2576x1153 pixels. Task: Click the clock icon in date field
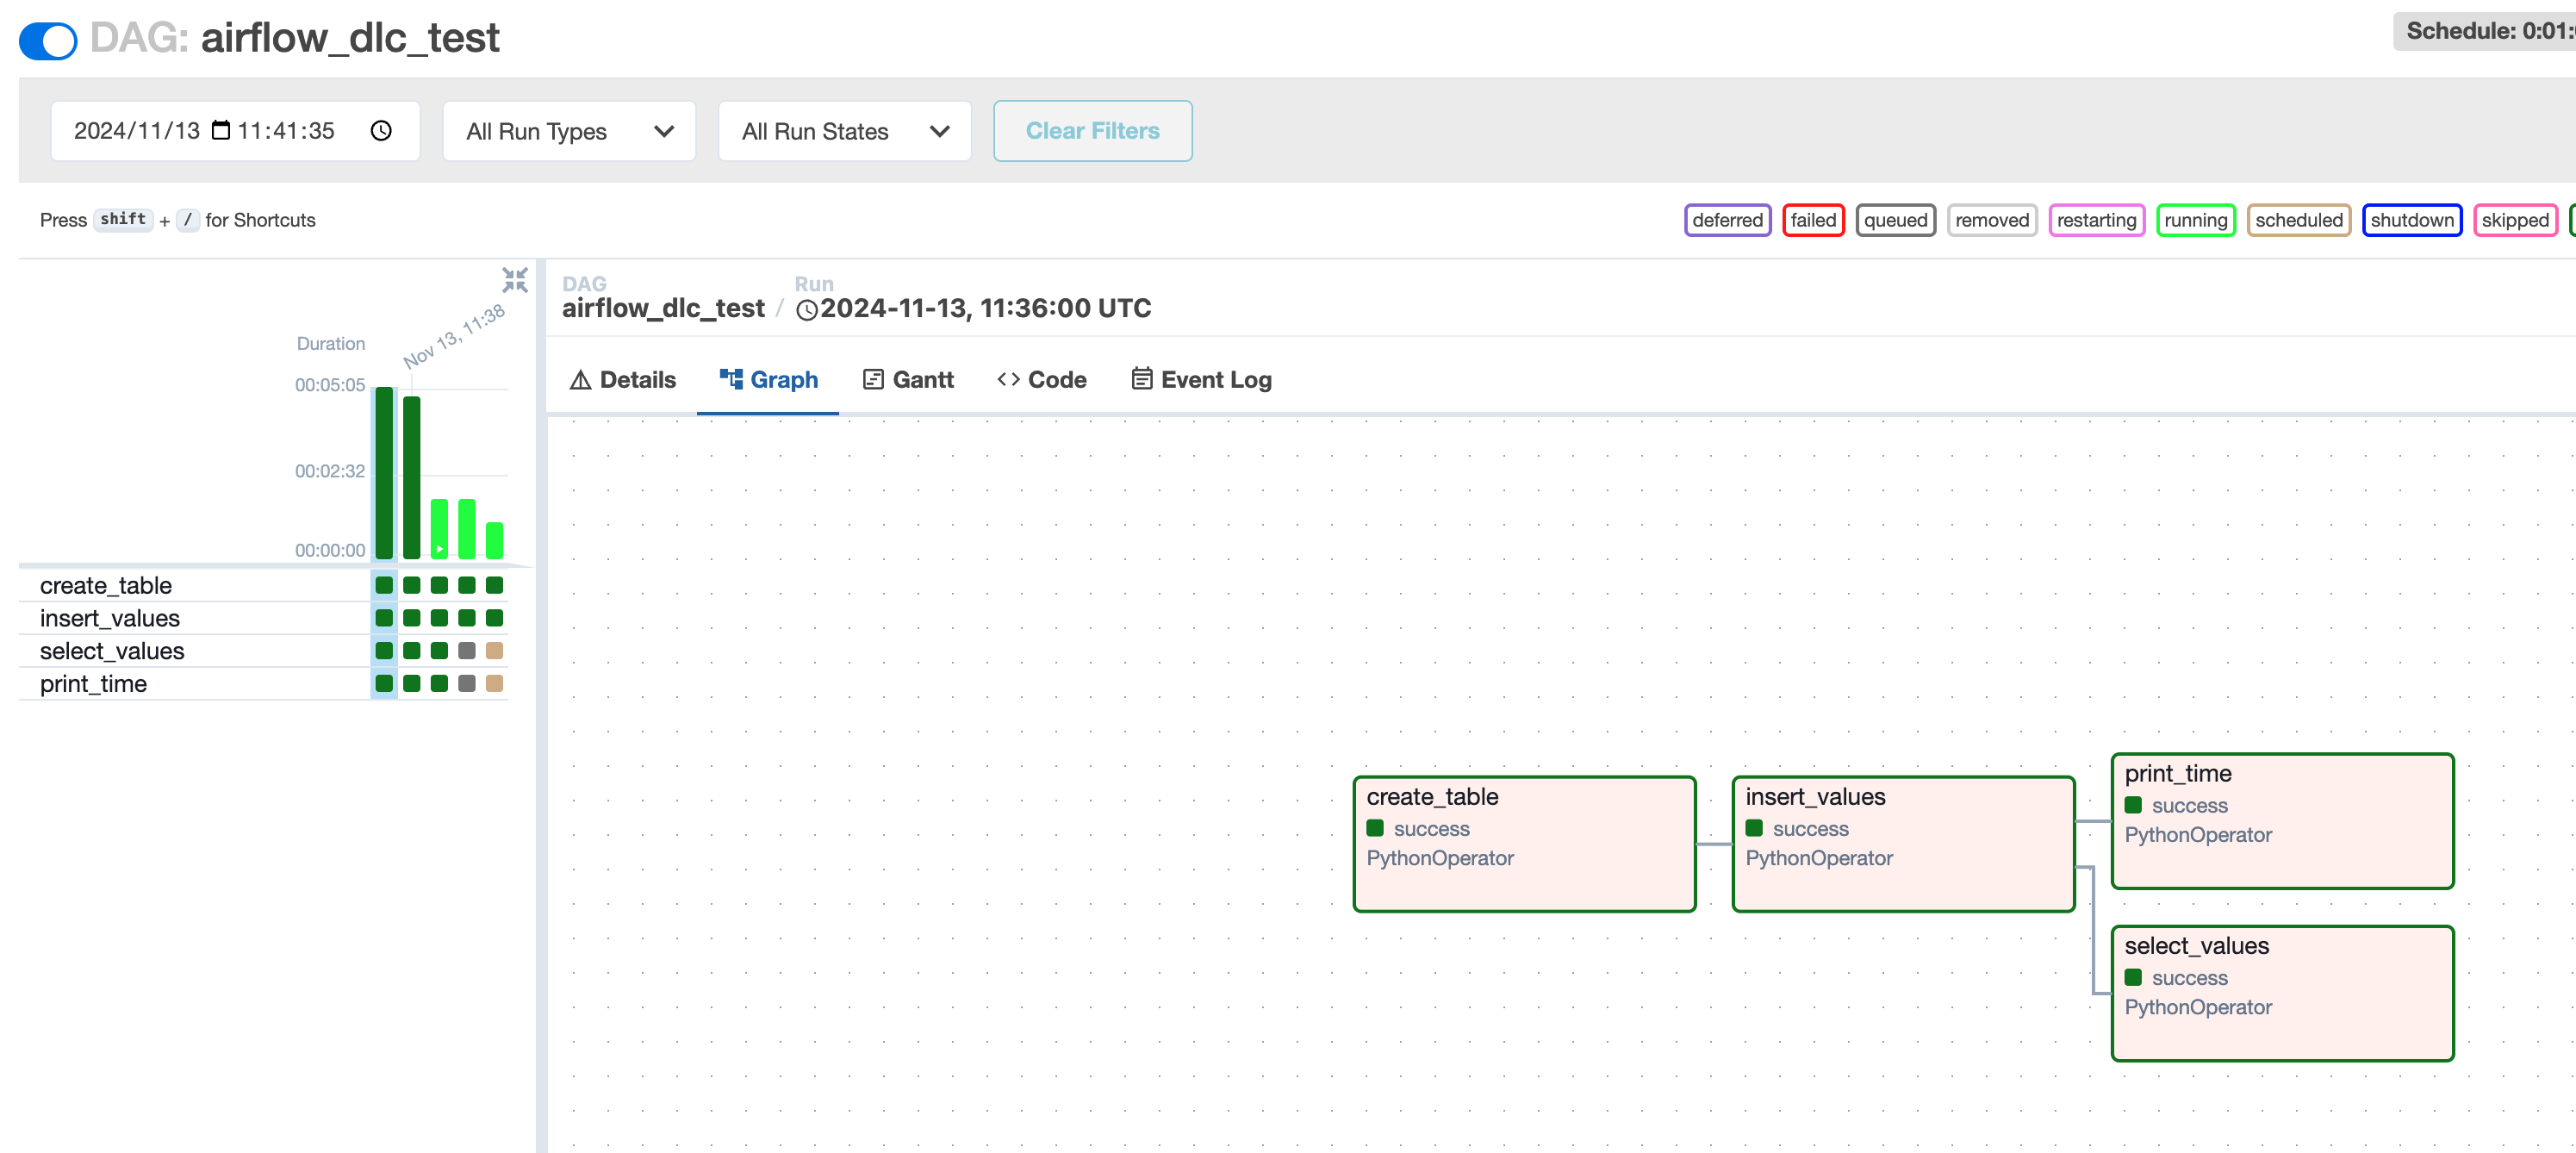click(381, 130)
